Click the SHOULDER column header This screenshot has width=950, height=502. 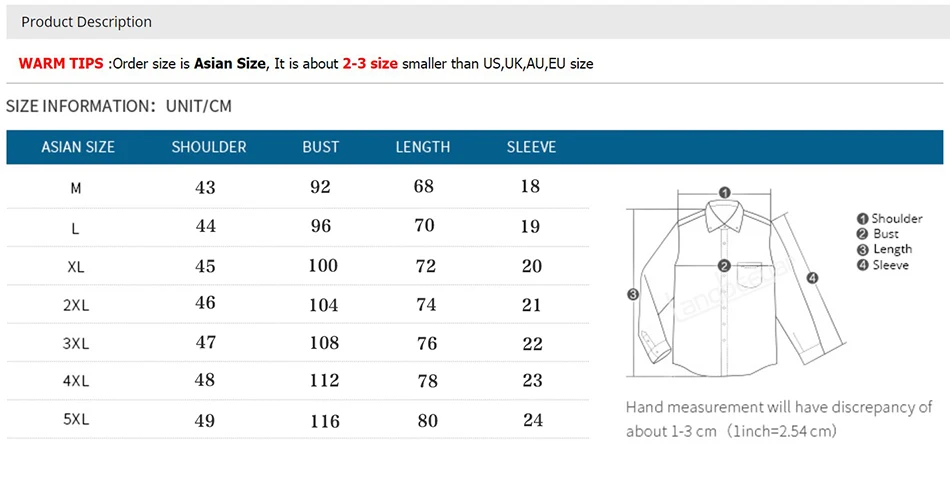(x=209, y=147)
